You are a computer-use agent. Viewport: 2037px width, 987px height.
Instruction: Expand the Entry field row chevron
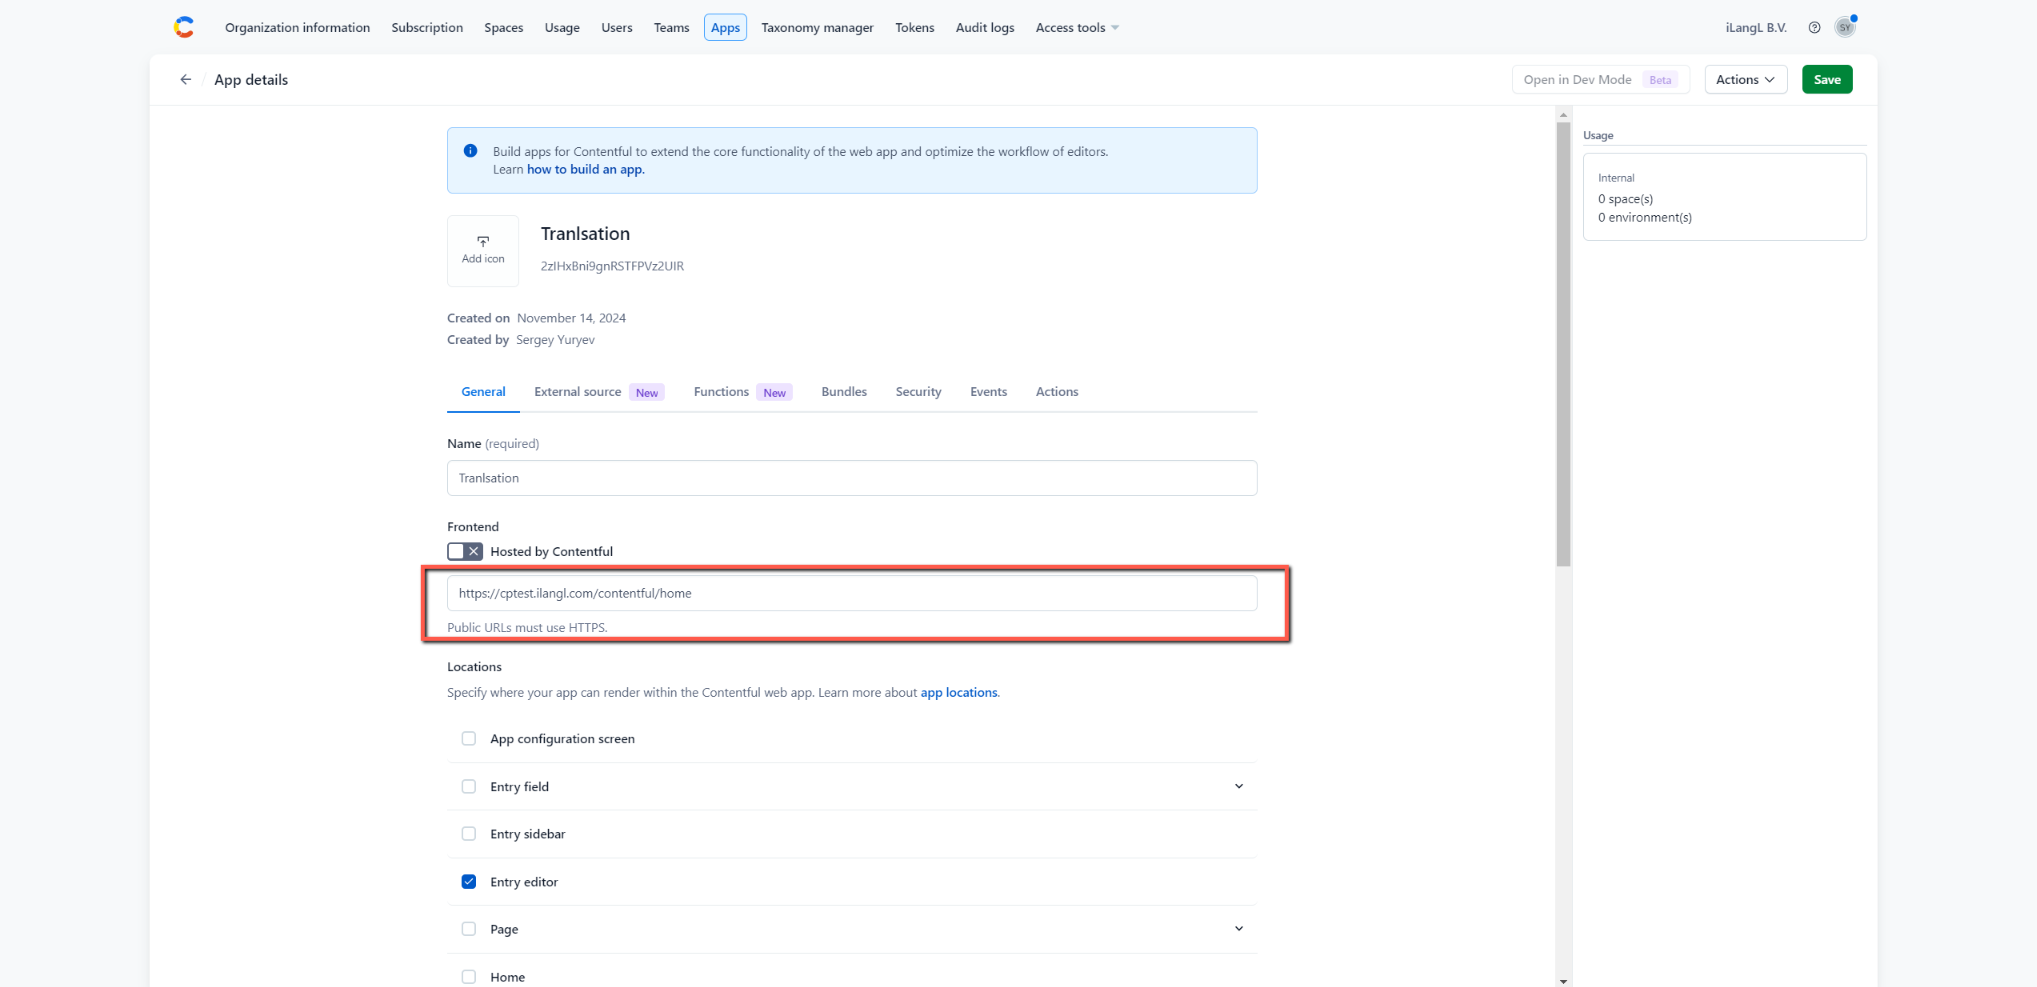coord(1239,787)
